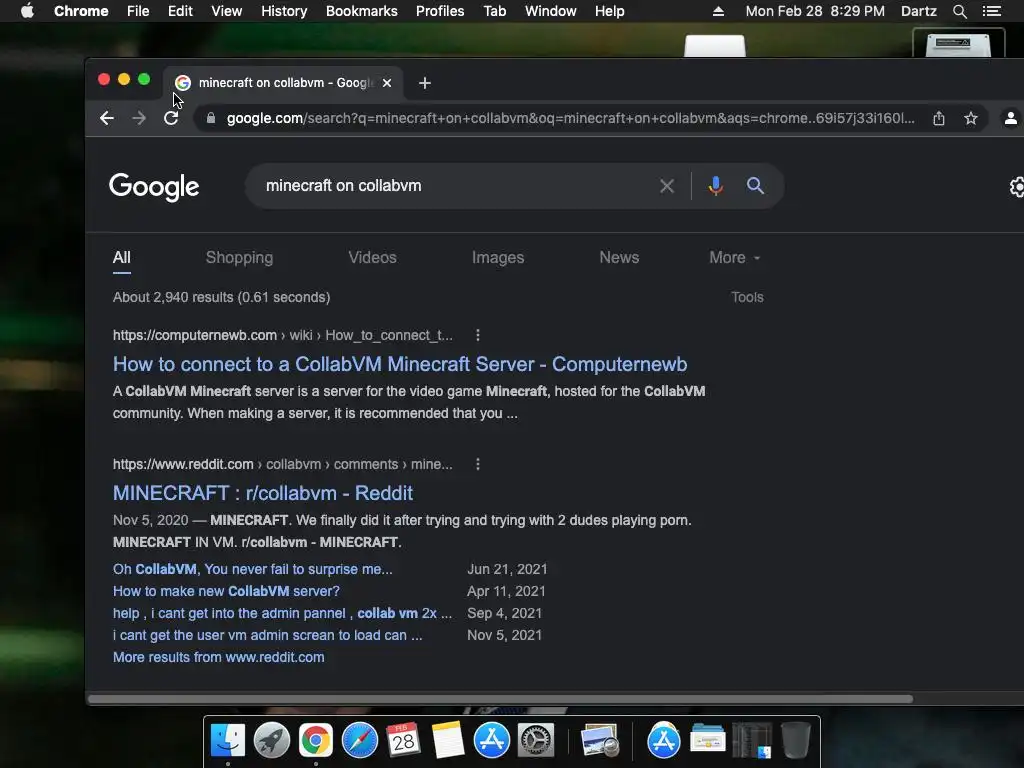Close the minecraft on collabvm tab
Screen dimensions: 1024x768
387,83
